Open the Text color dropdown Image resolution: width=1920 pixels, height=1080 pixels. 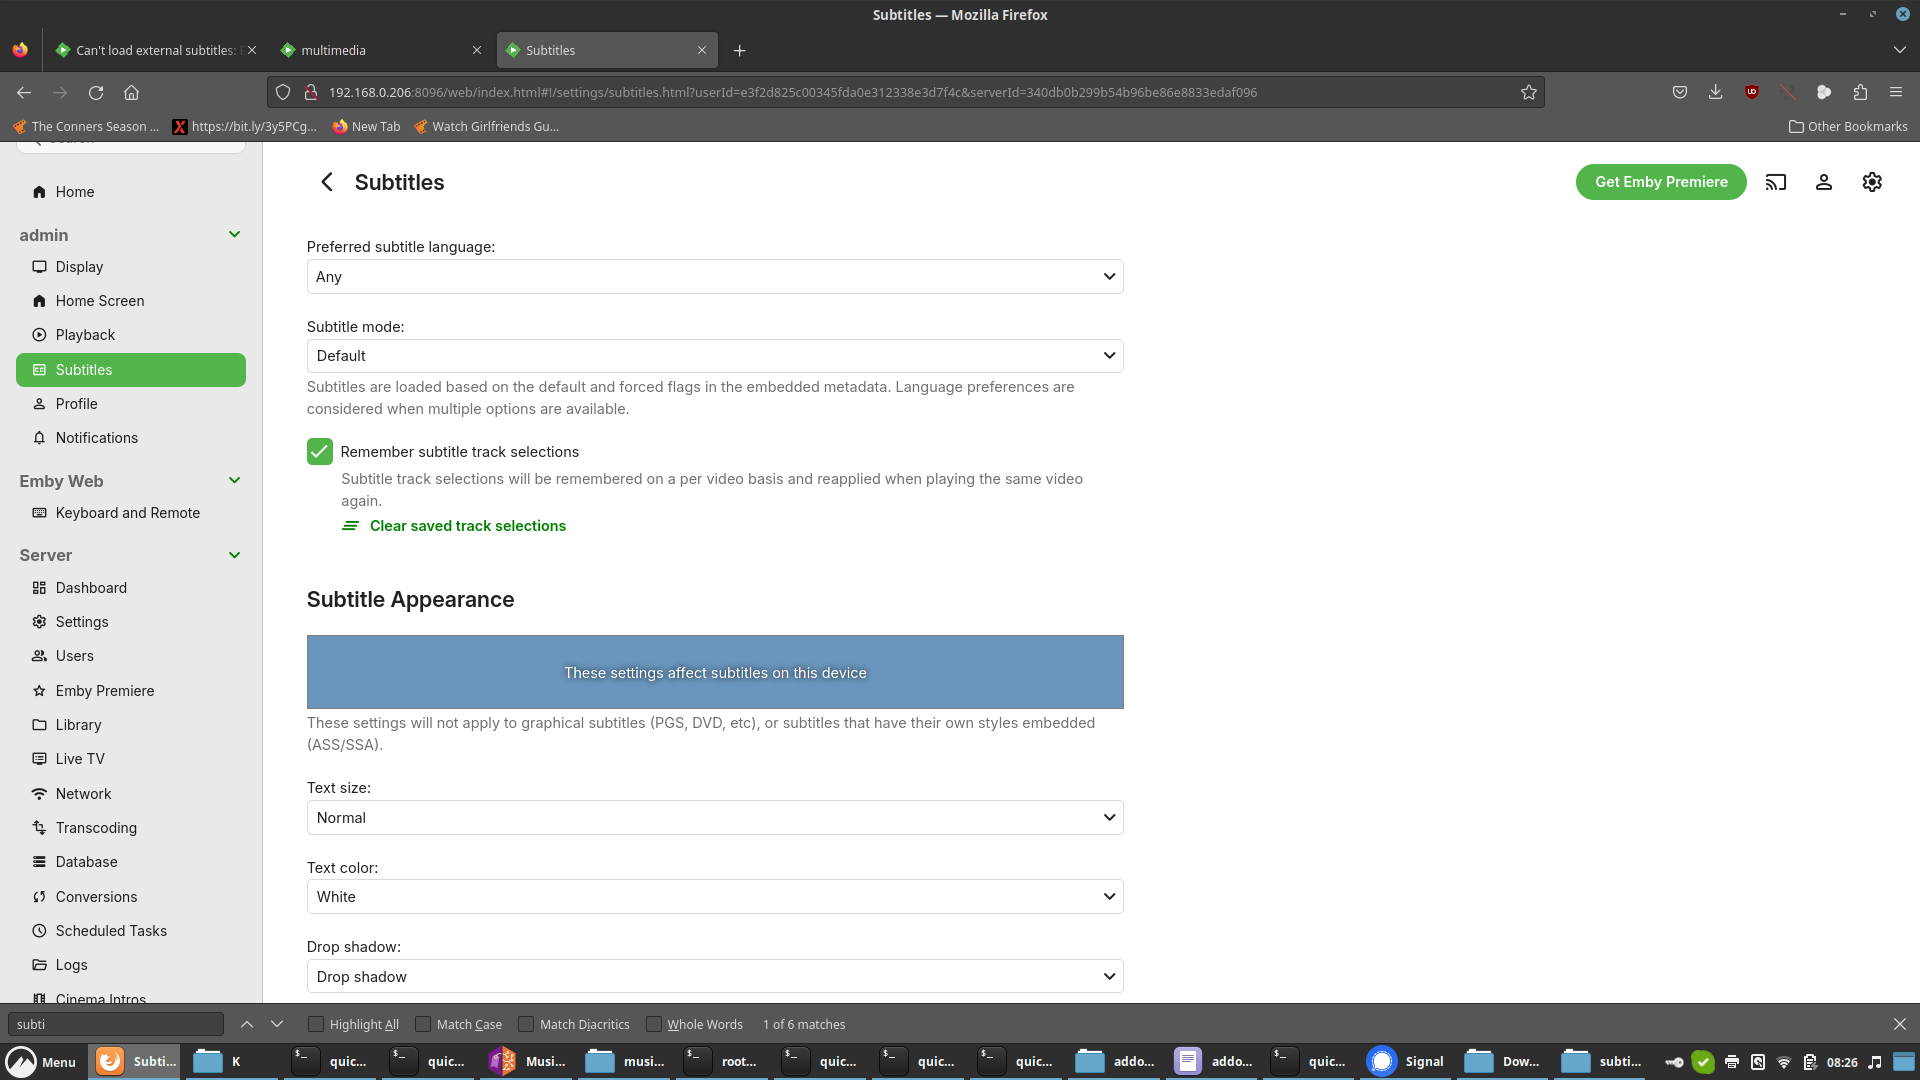pos(714,897)
